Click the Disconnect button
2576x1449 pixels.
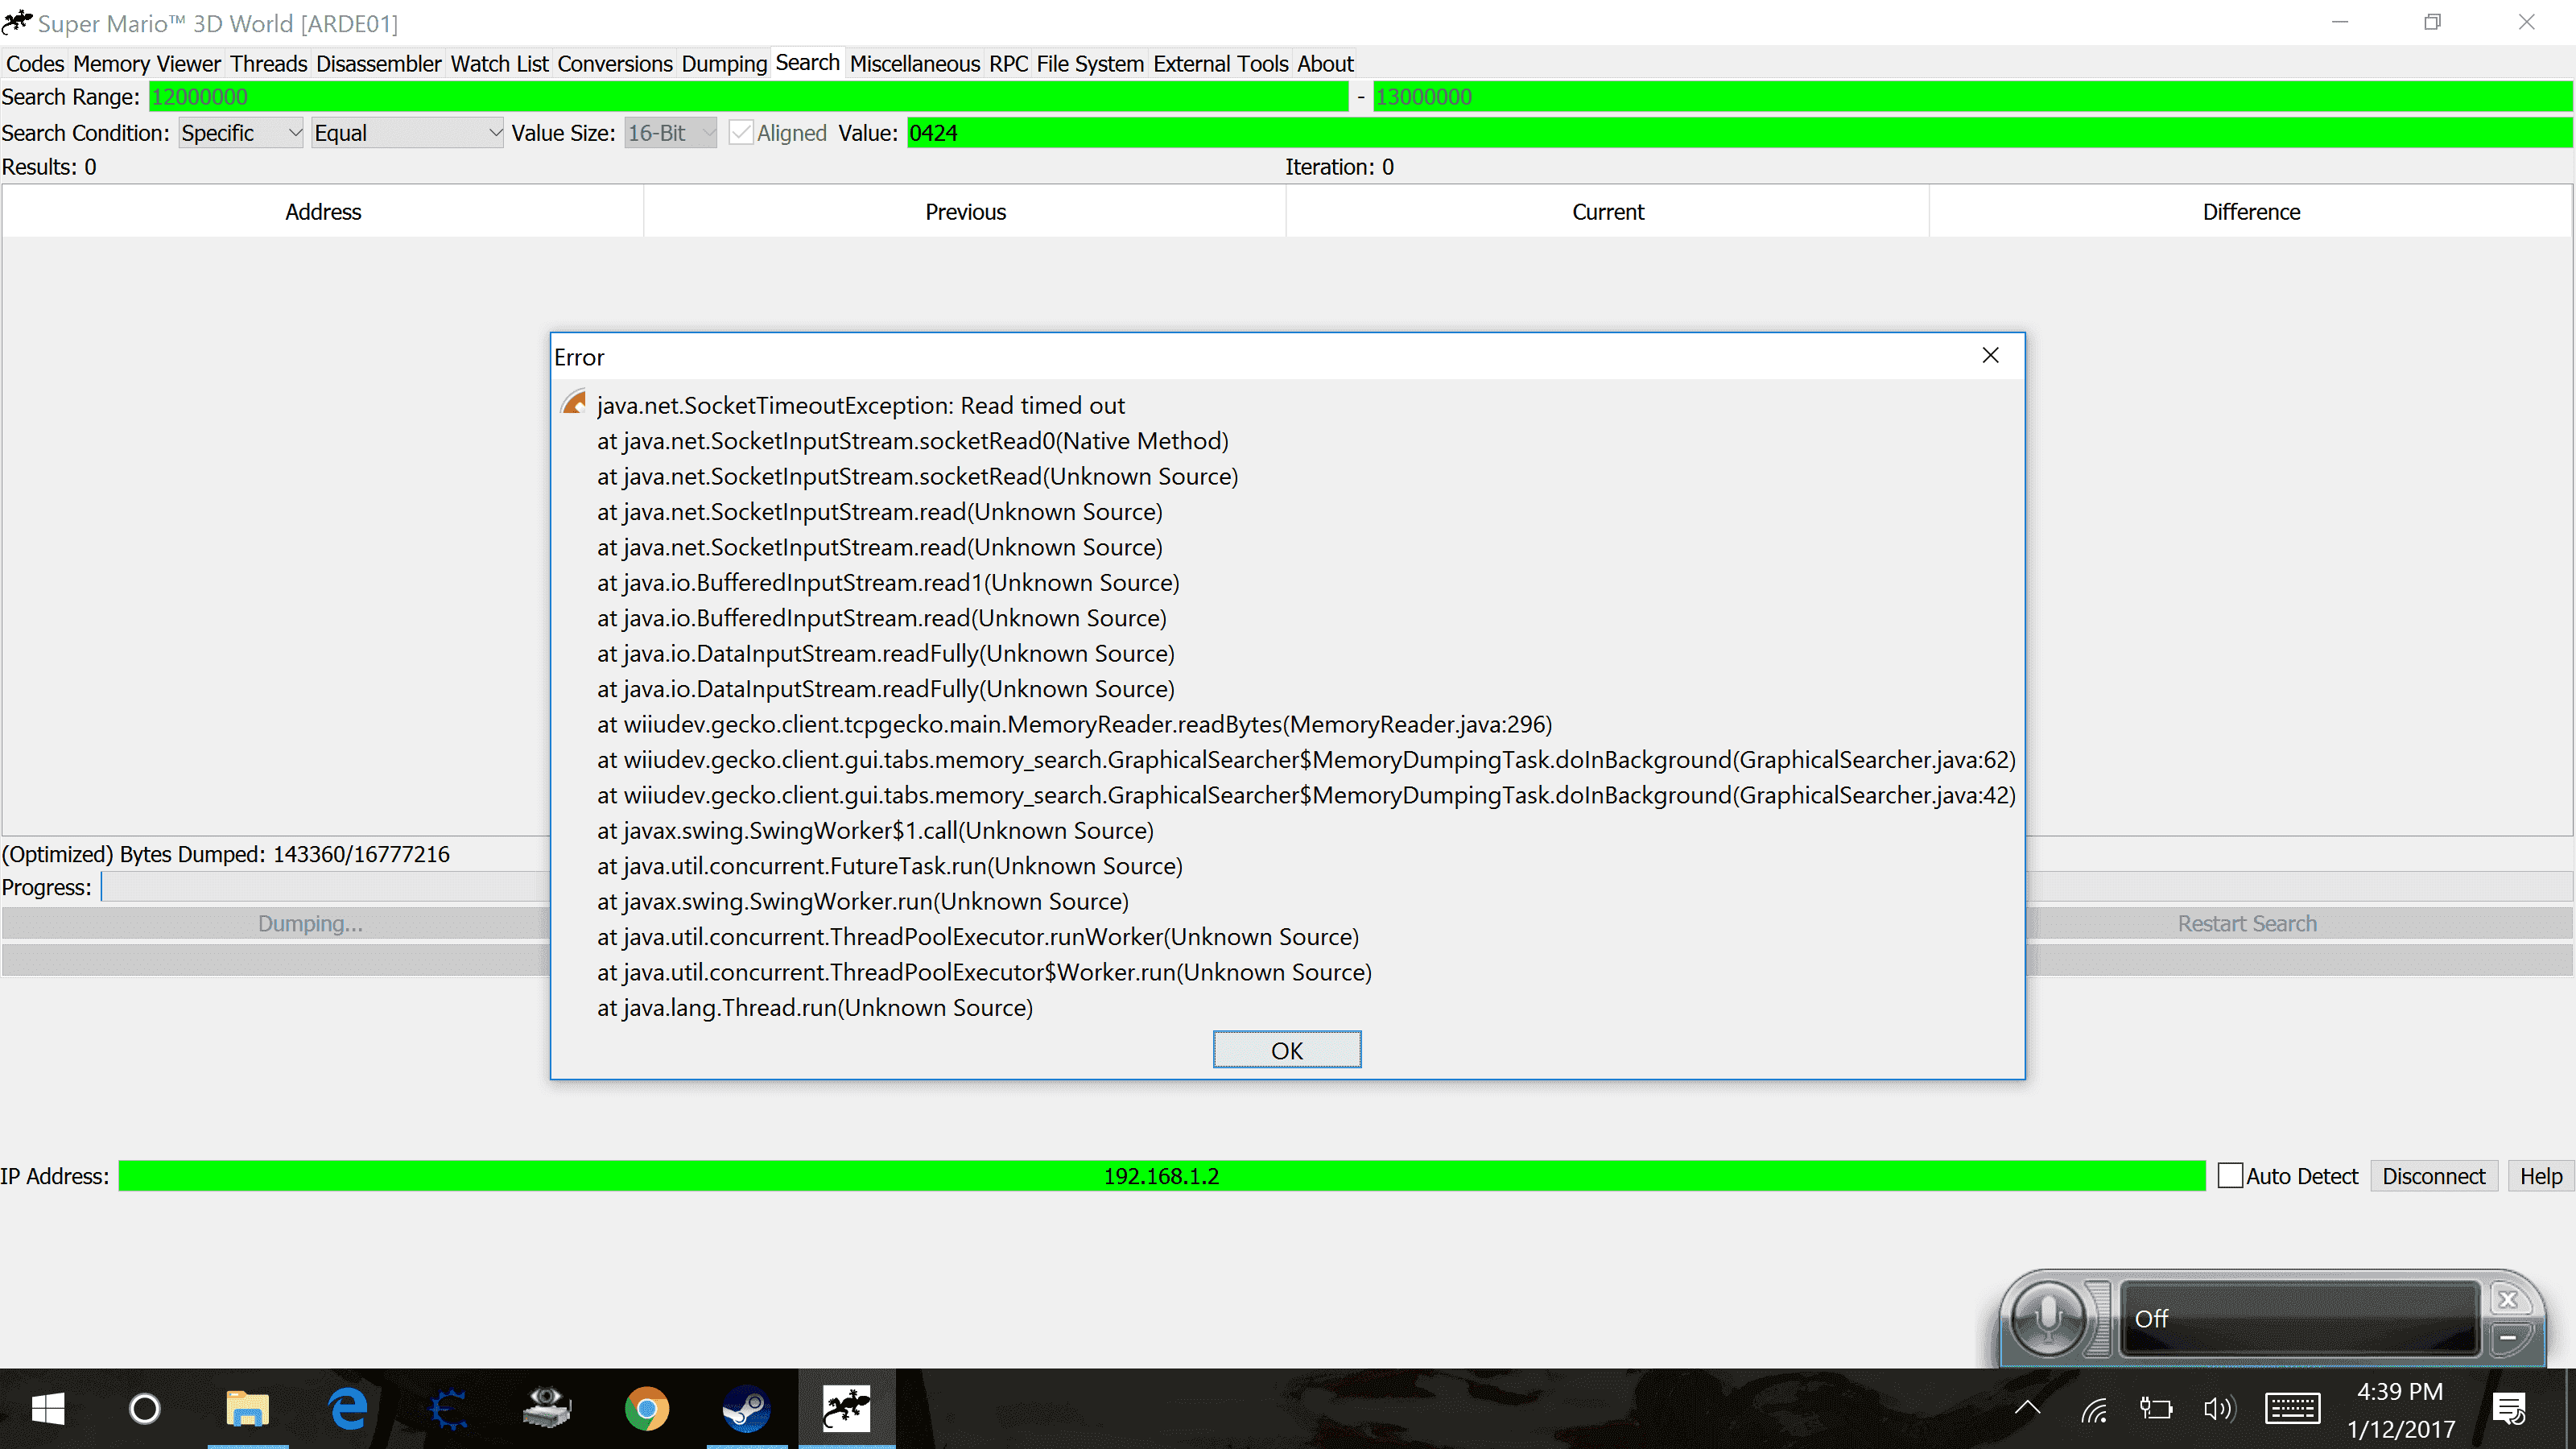click(2434, 1176)
